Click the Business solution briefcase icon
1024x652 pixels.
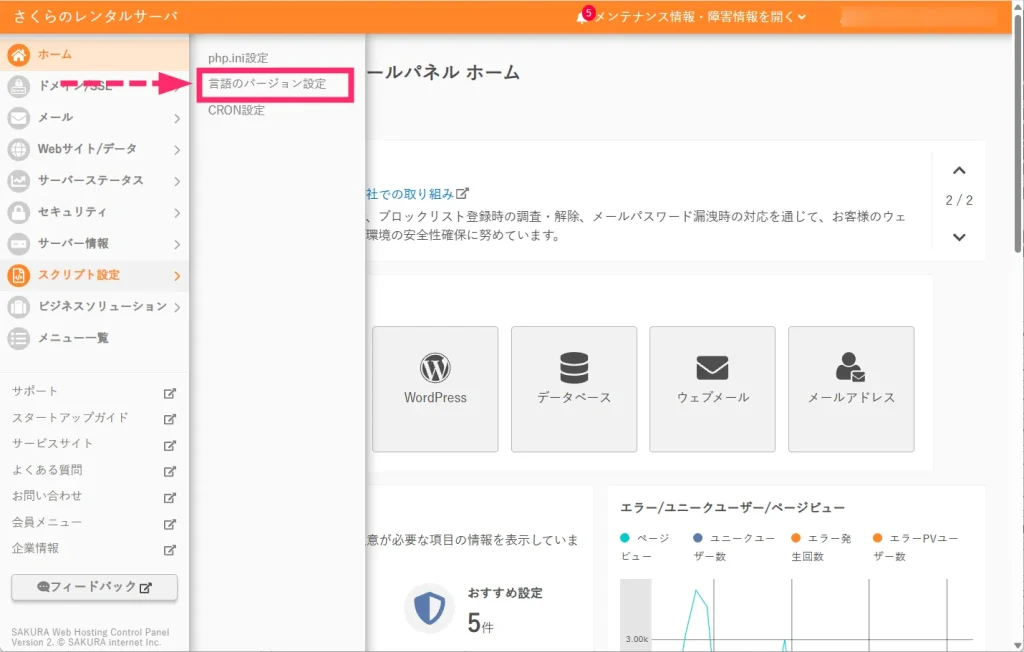coord(18,306)
